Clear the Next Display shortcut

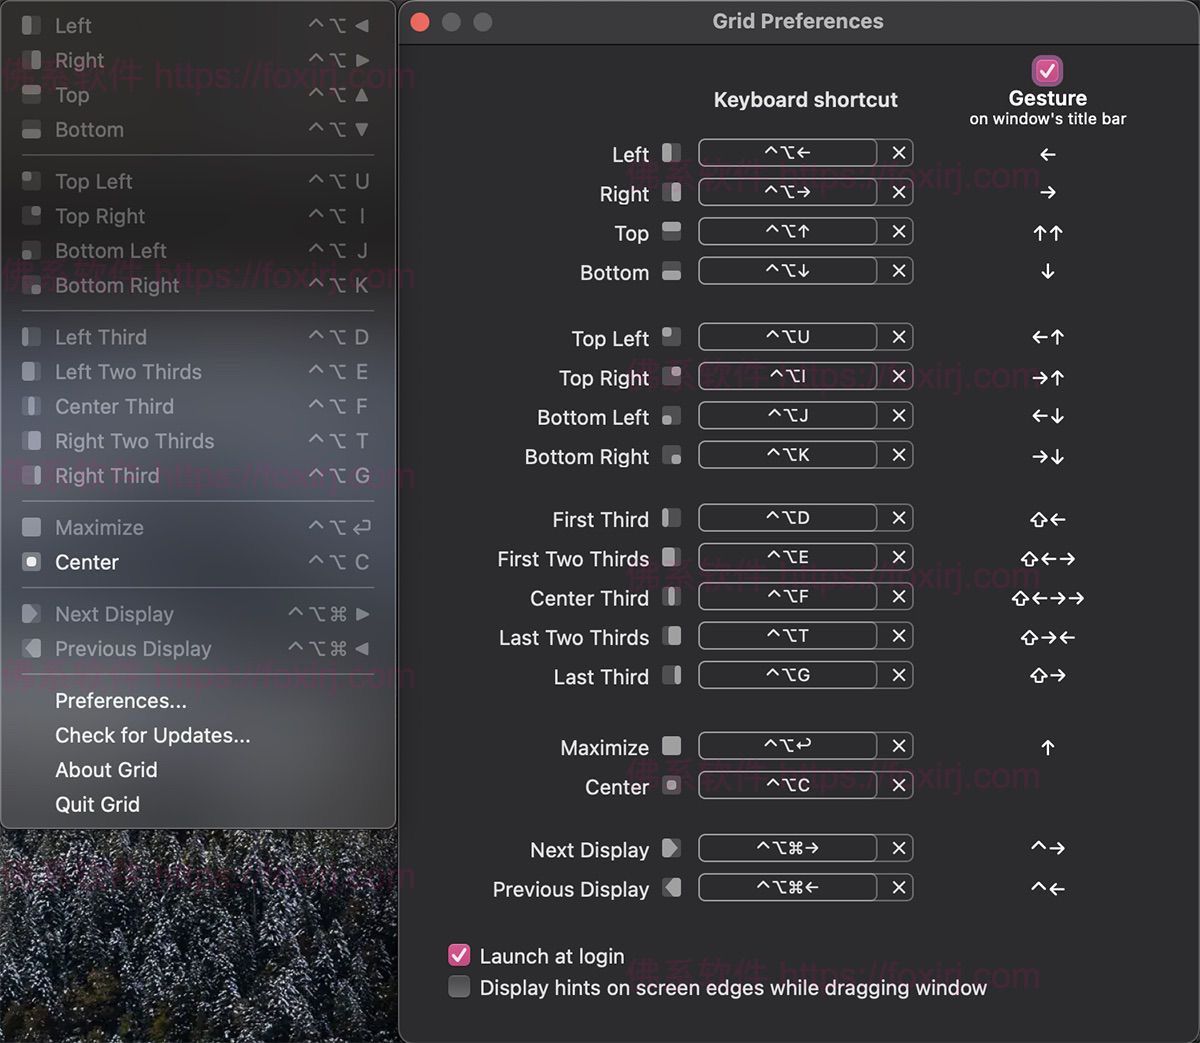coord(898,848)
